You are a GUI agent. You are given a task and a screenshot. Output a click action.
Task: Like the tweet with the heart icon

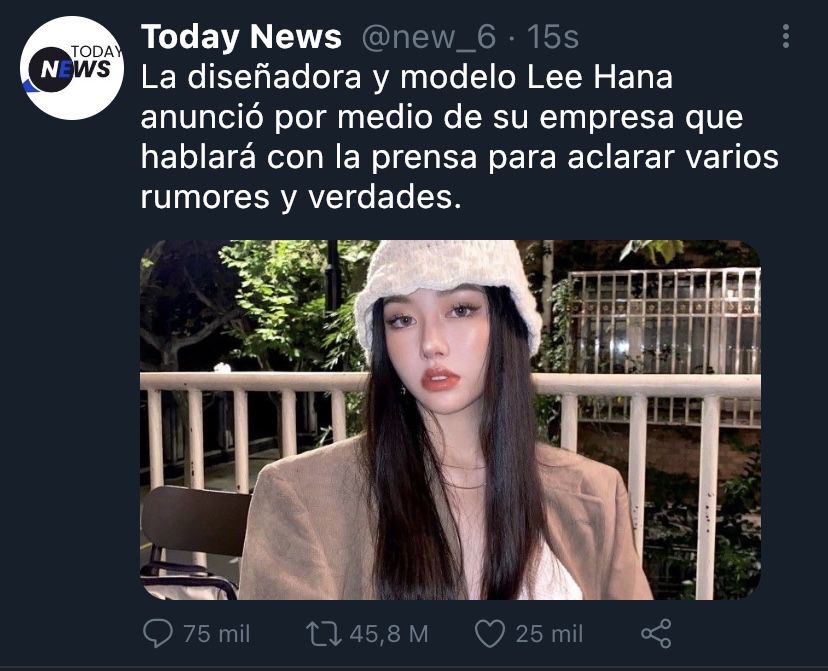click(490, 633)
